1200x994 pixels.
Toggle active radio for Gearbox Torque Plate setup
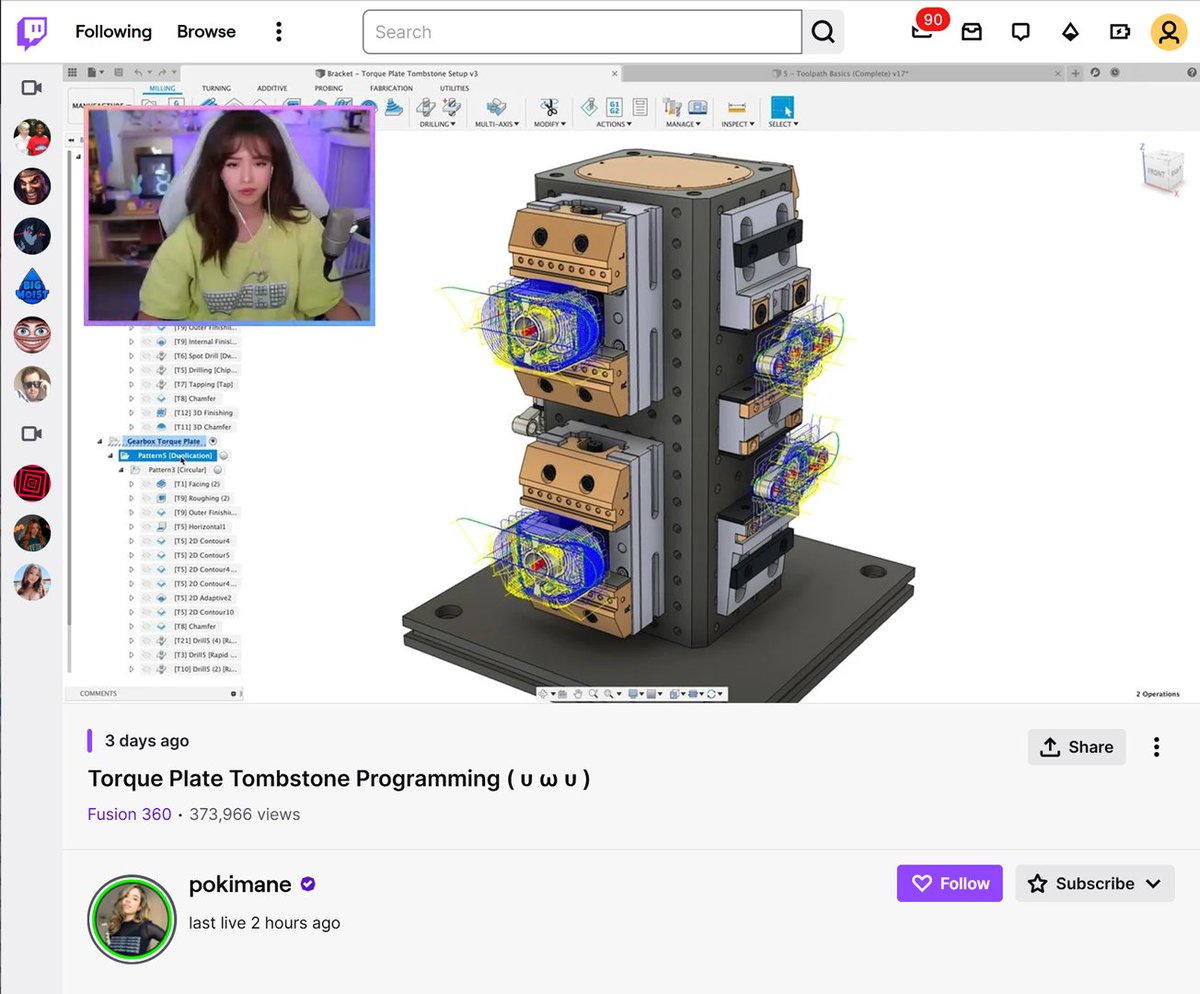[213, 441]
